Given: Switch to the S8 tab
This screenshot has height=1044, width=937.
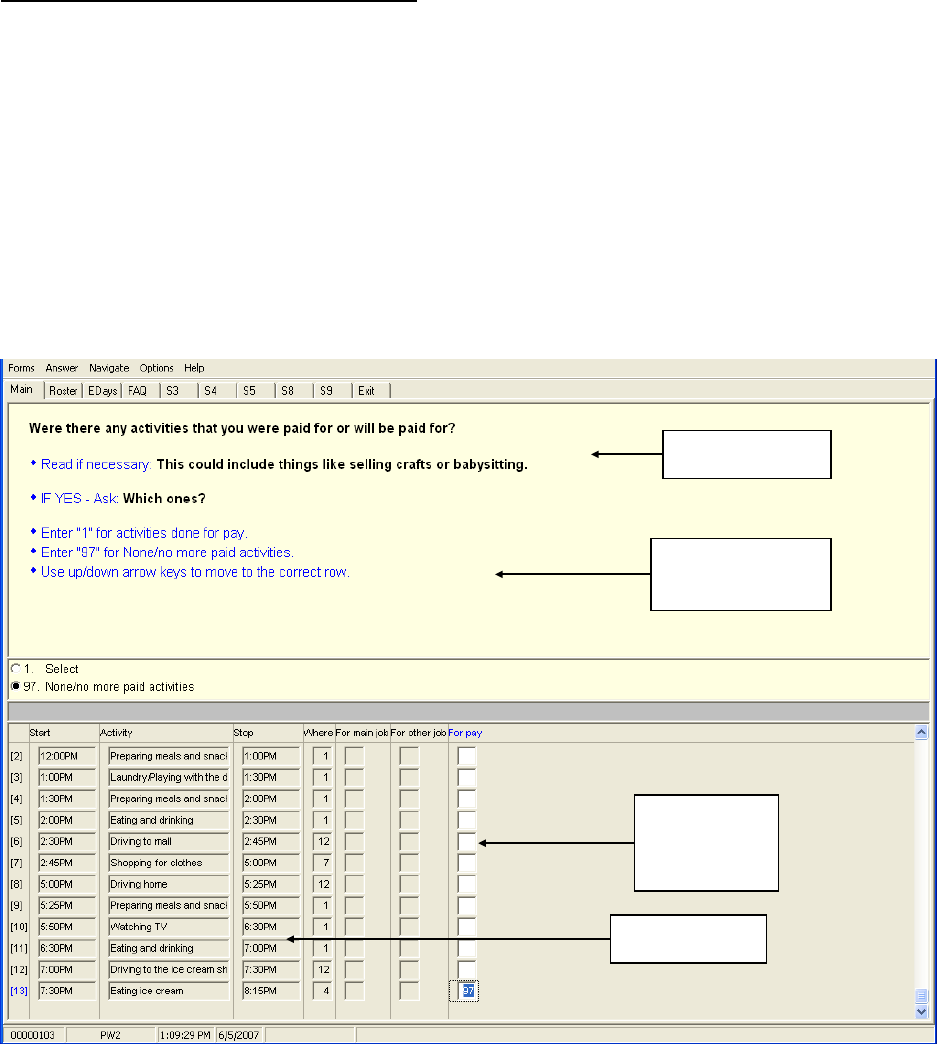Looking at the screenshot, I should pyautogui.click(x=288, y=391).
